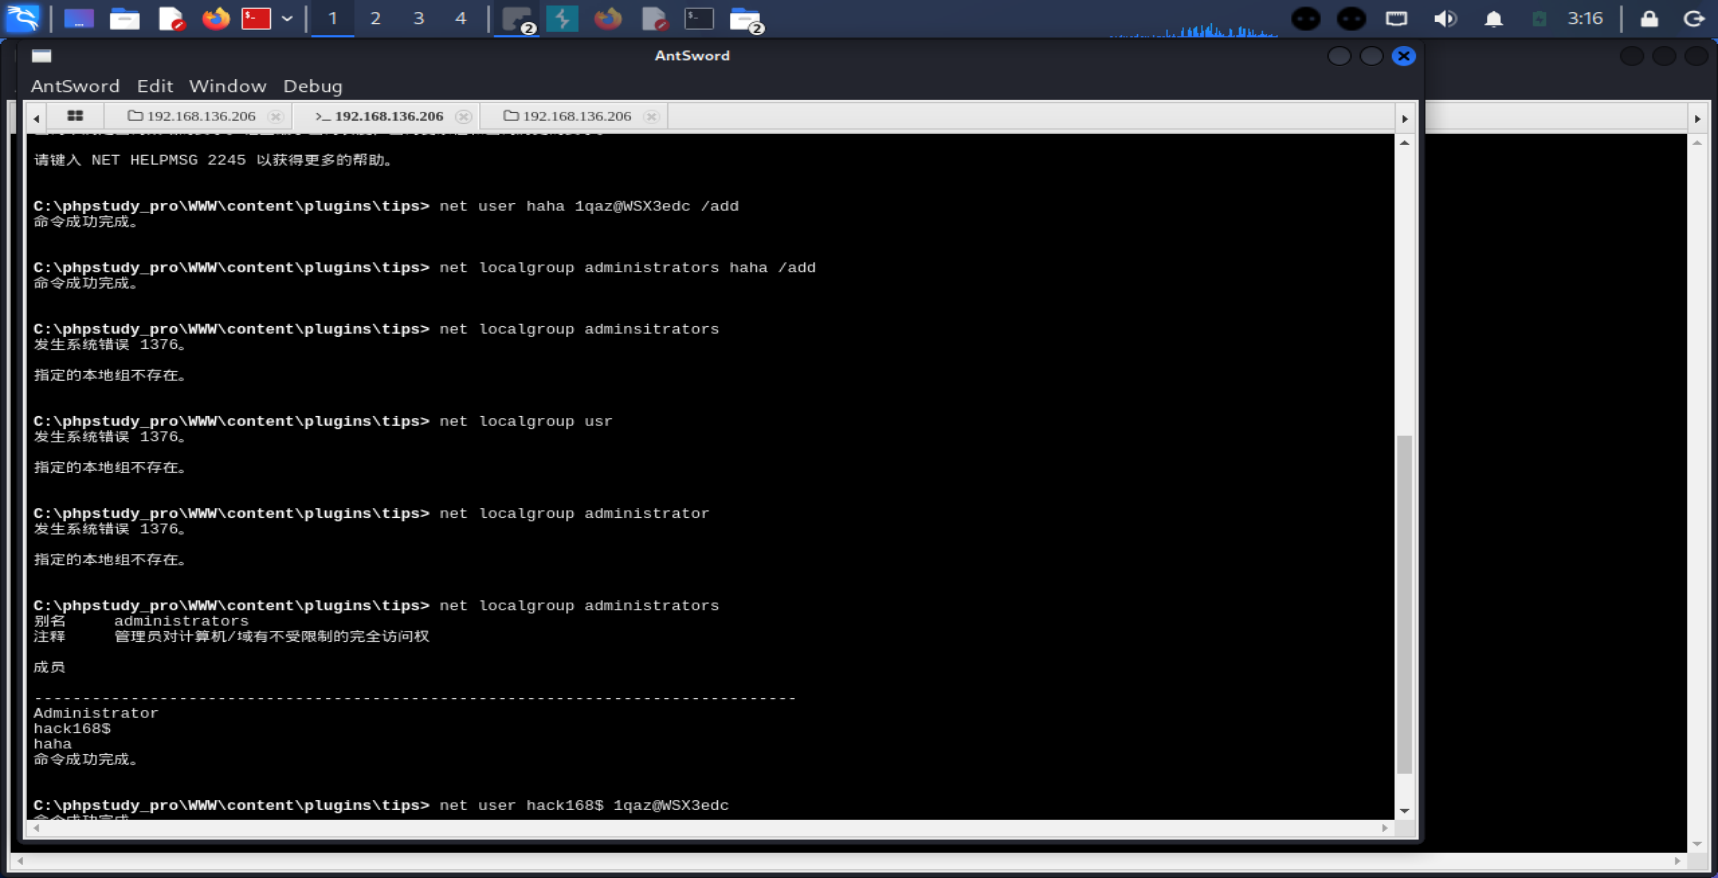Click the terminal horizontal scroll right arrow
This screenshot has width=1718, height=878.
1384,828
